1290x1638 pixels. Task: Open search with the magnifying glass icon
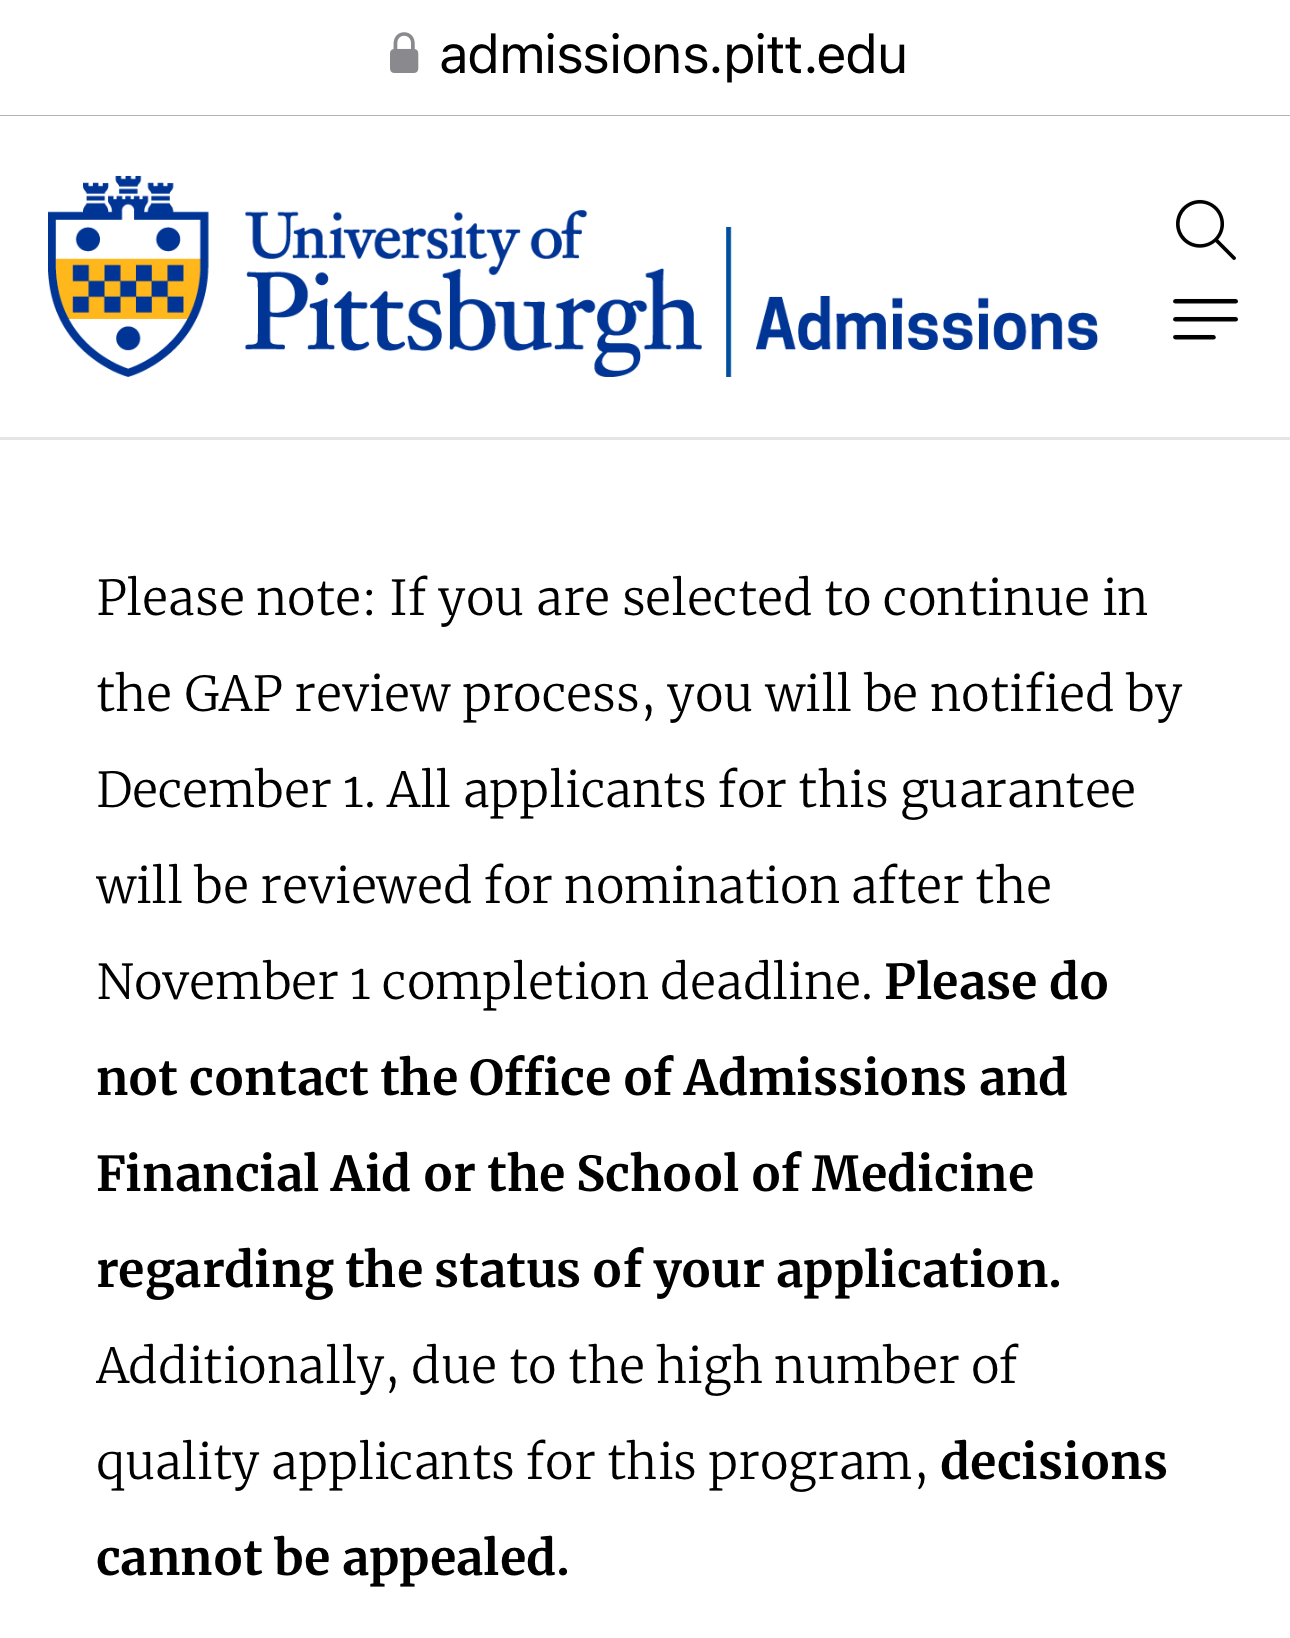coord(1205,230)
